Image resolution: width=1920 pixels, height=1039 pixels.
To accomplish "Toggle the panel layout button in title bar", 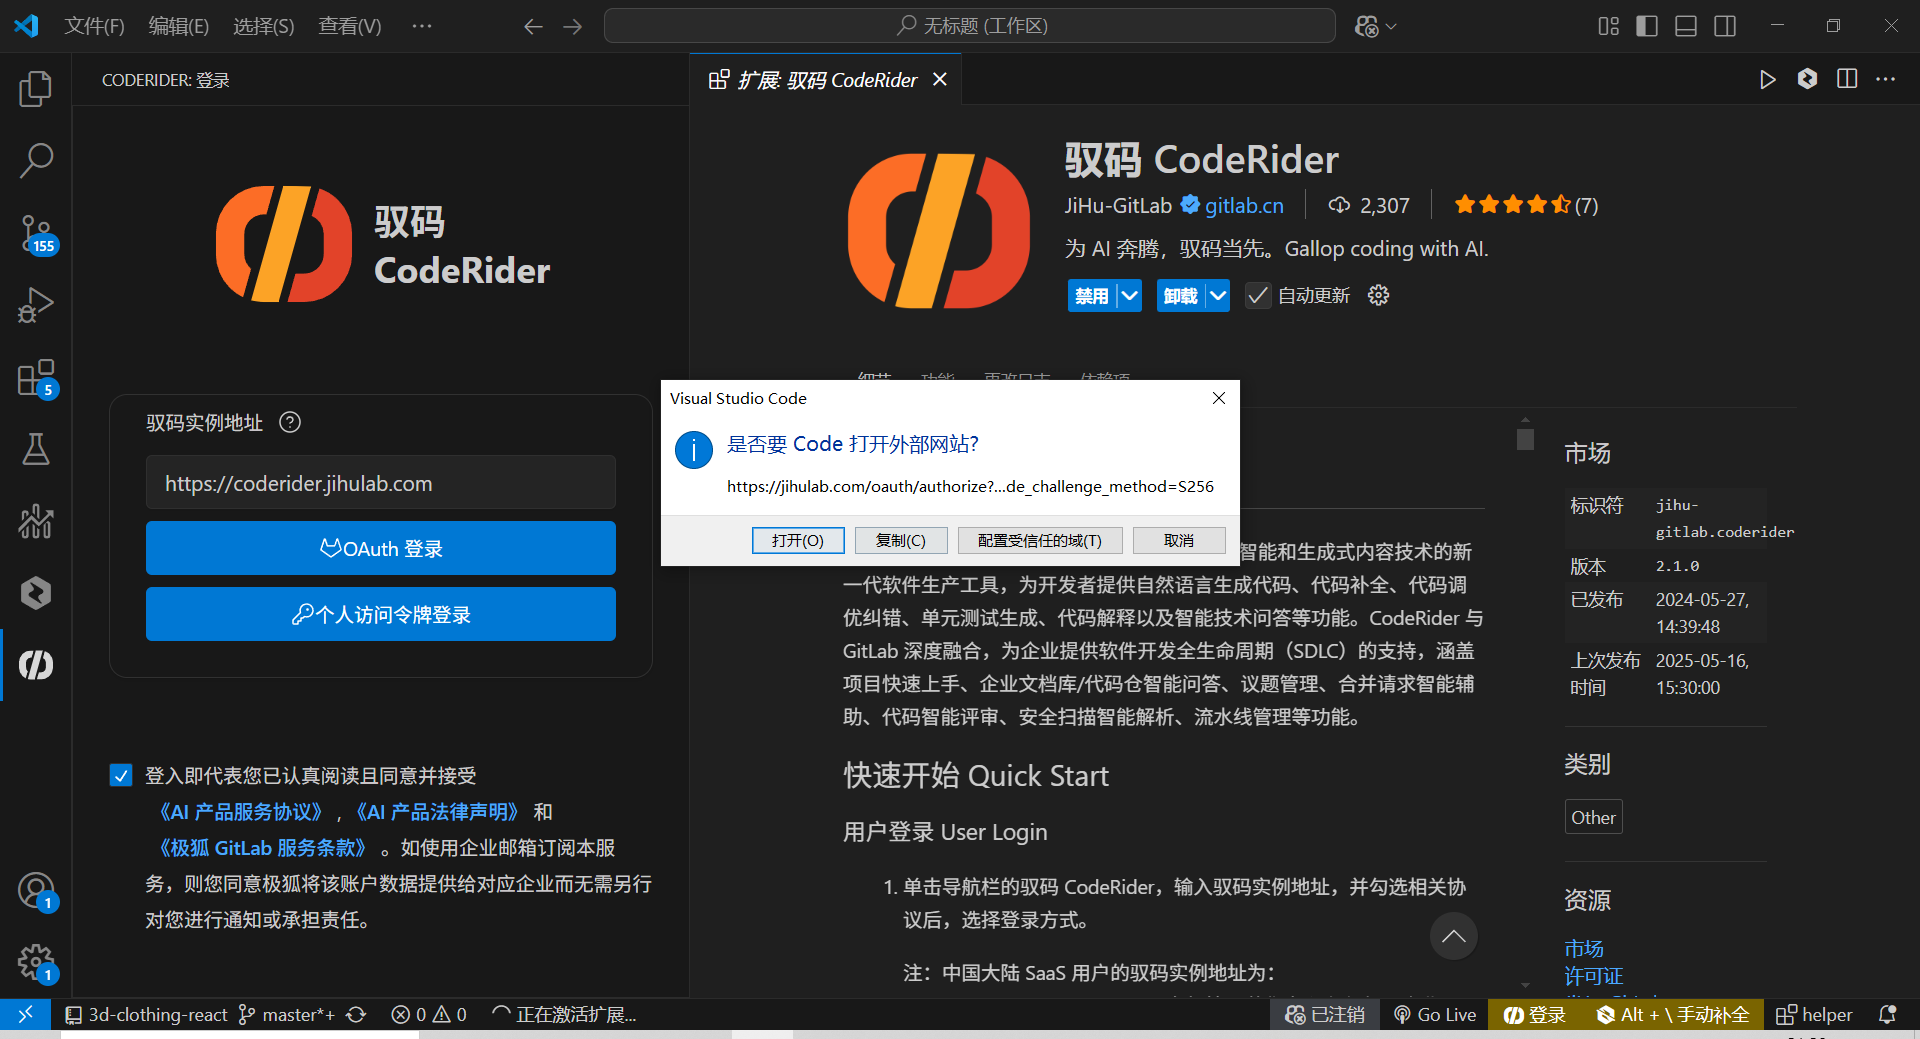I will click(1686, 26).
